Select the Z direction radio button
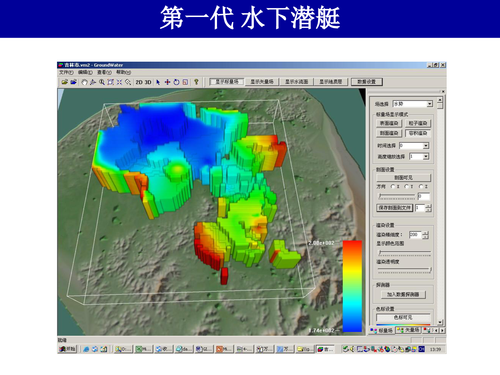The height and width of the screenshot is (375, 500). [421, 186]
